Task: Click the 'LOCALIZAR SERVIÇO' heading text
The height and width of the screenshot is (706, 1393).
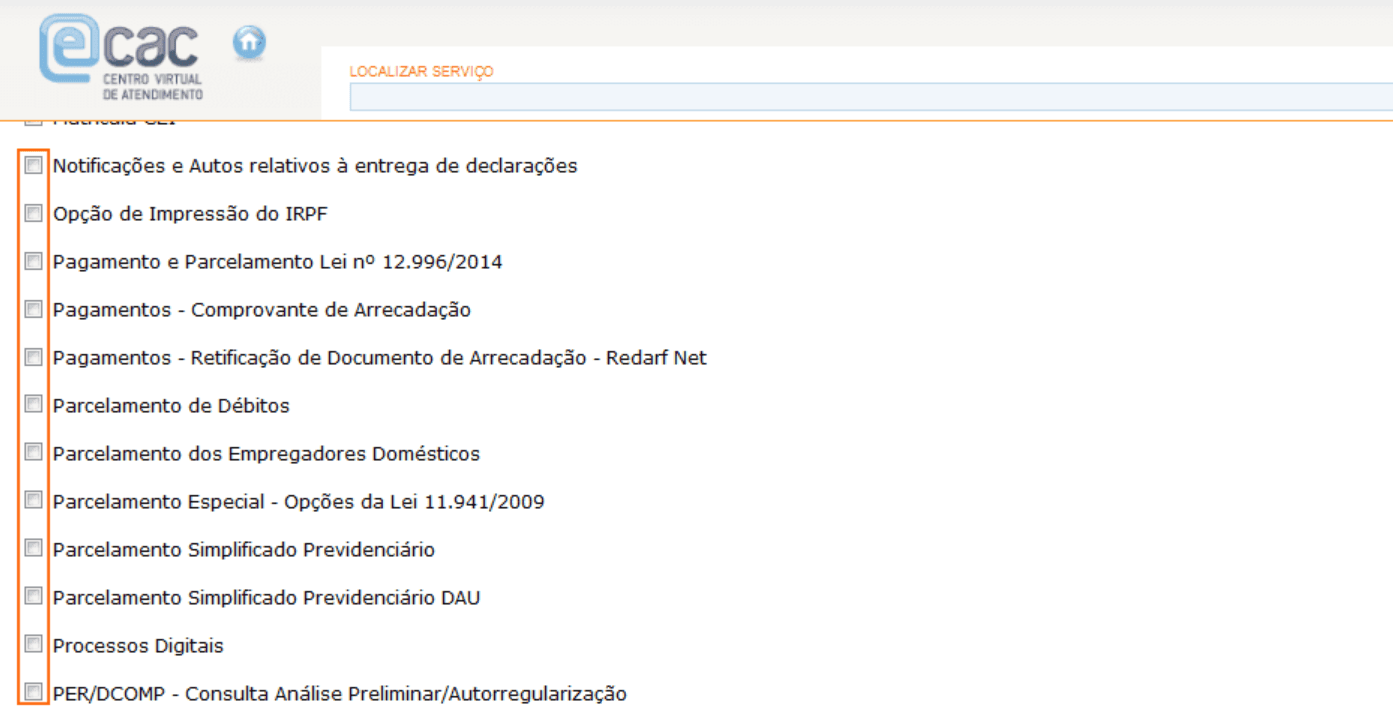Action: pos(421,72)
